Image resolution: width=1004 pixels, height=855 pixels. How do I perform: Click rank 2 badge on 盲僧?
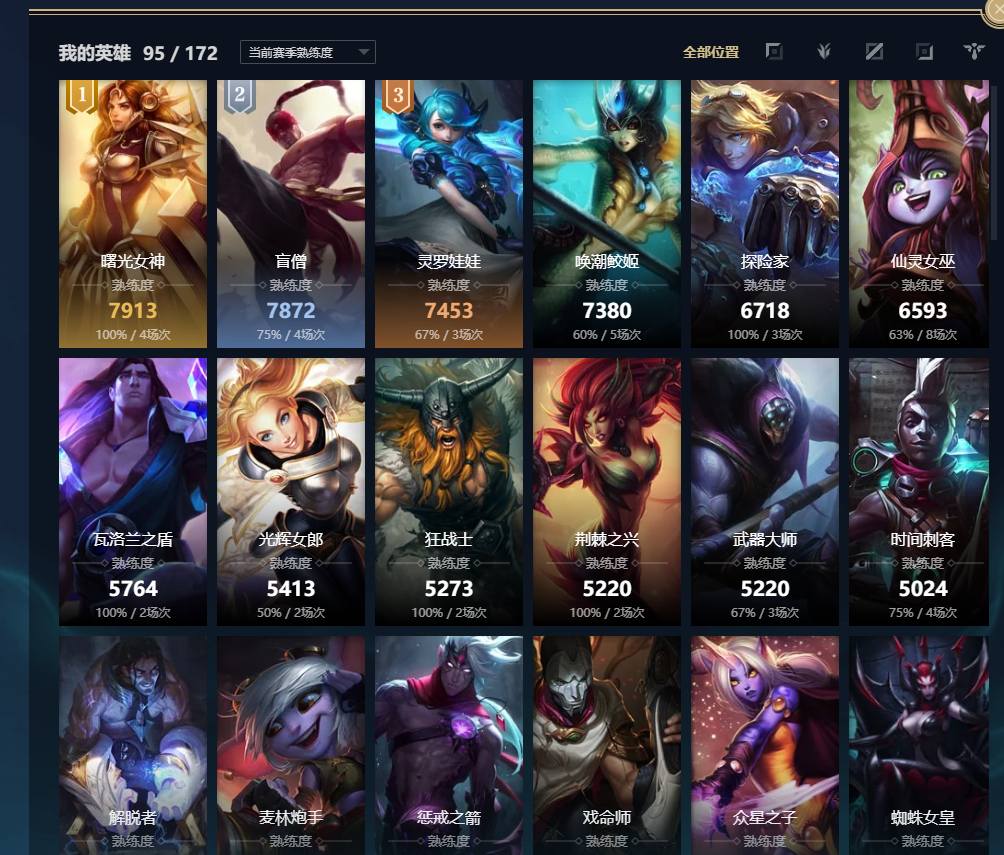pos(239,96)
